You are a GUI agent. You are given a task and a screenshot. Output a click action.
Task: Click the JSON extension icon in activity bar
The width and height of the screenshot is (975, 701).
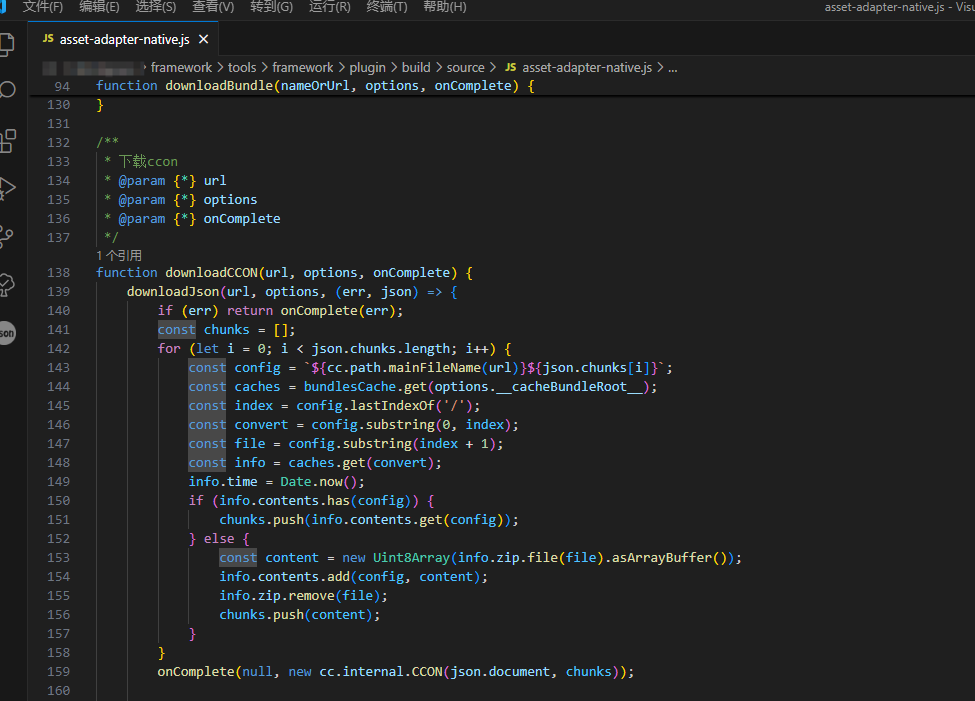6,332
